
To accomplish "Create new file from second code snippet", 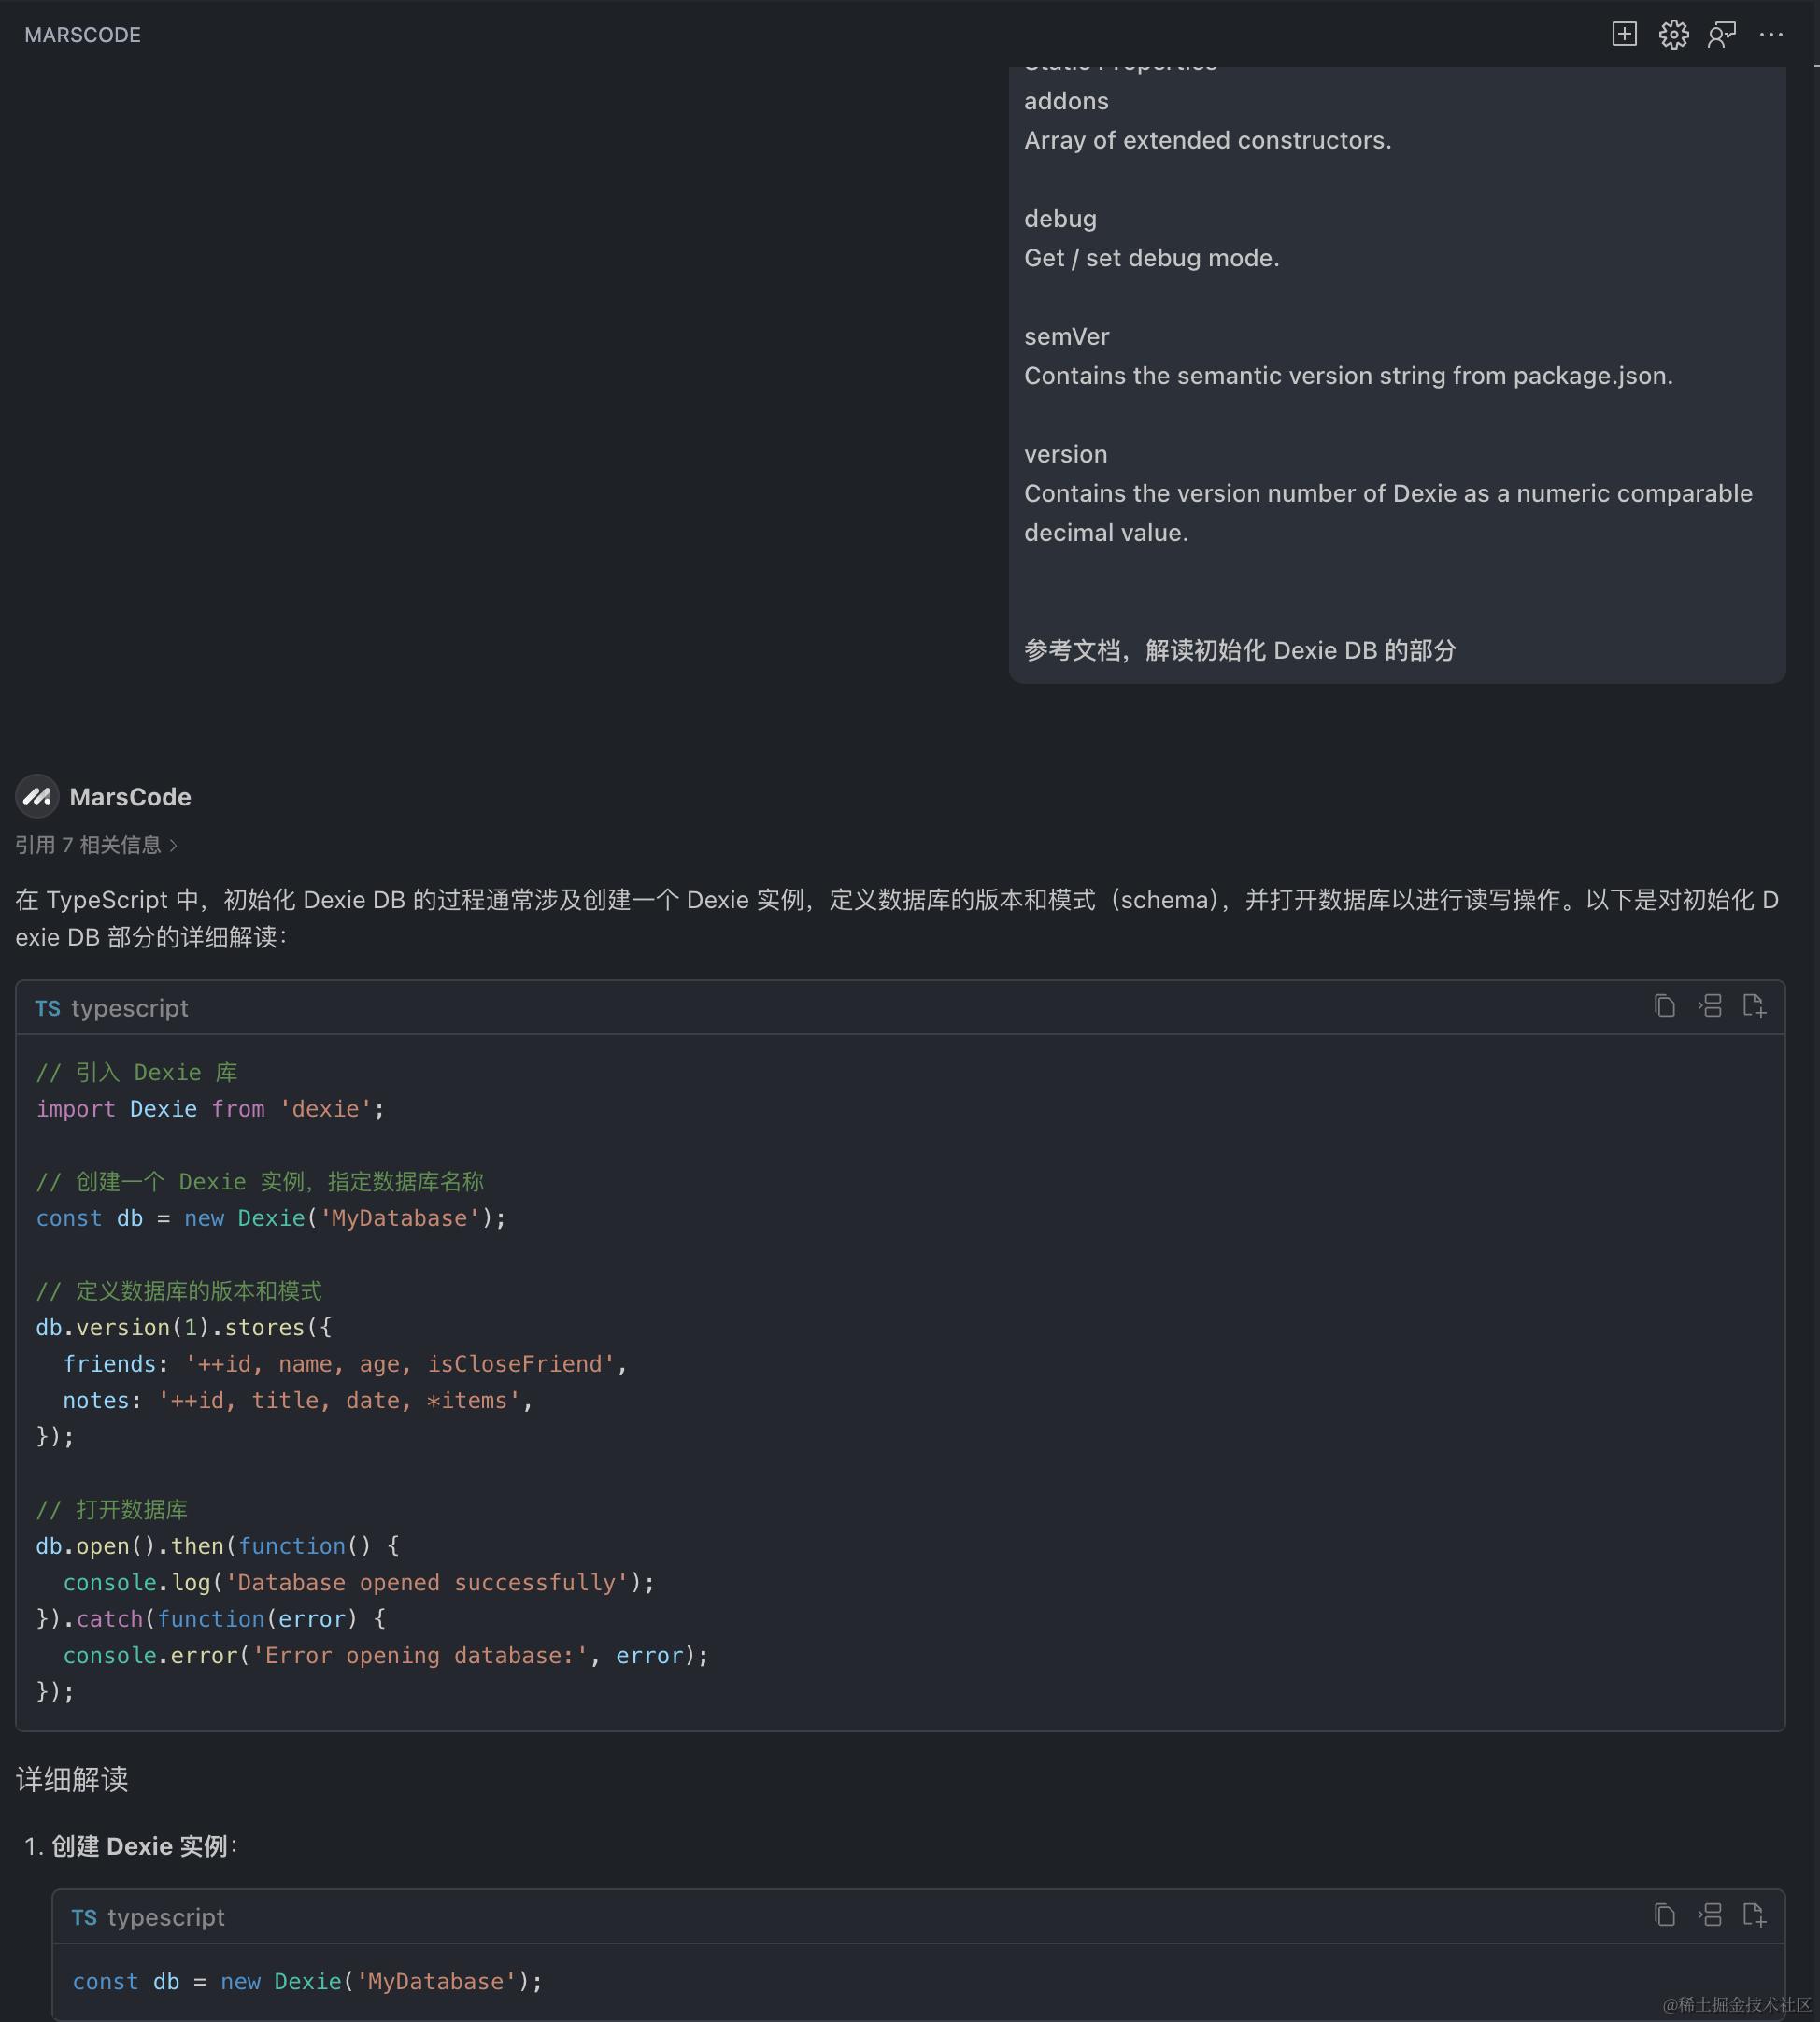I will [x=1754, y=1915].
